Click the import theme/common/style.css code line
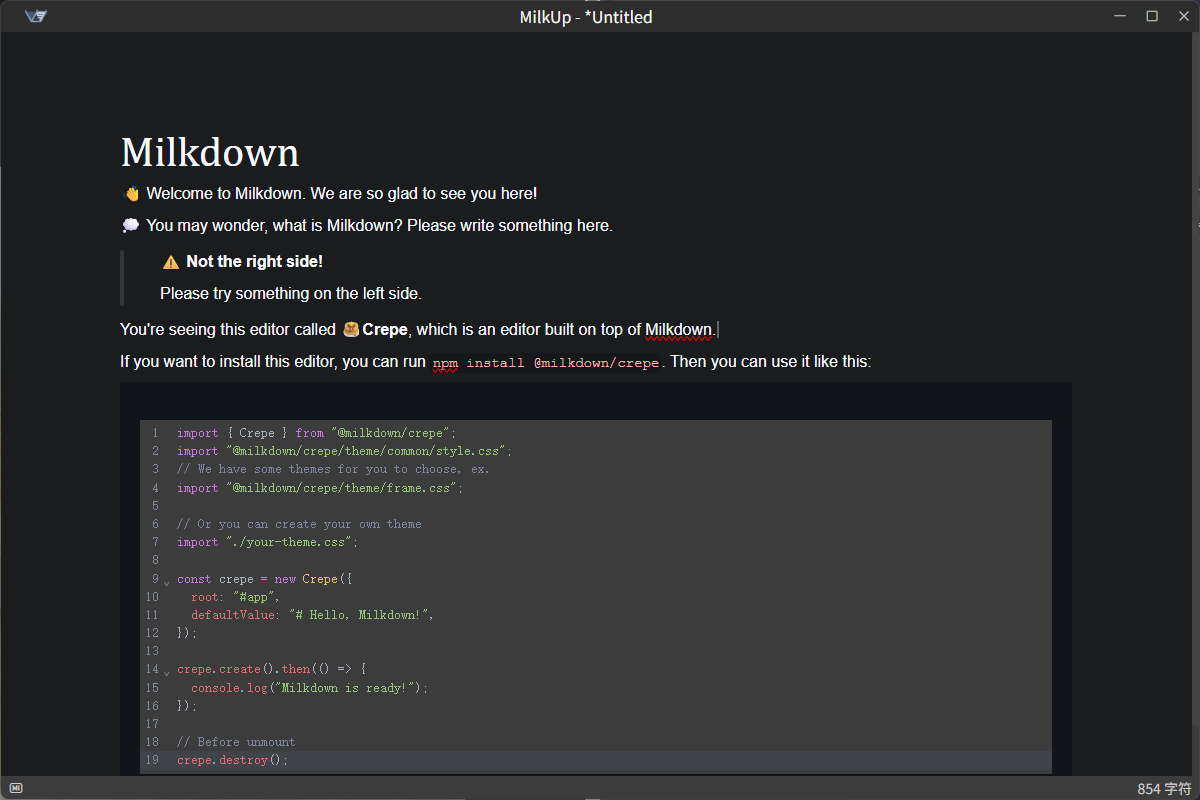The width and height of the screenshot is (1200, 800). tap(344, 451)
